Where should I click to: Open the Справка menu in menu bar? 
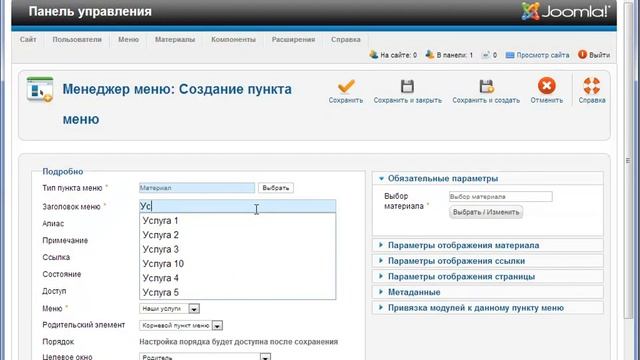(x=345, y=40)
